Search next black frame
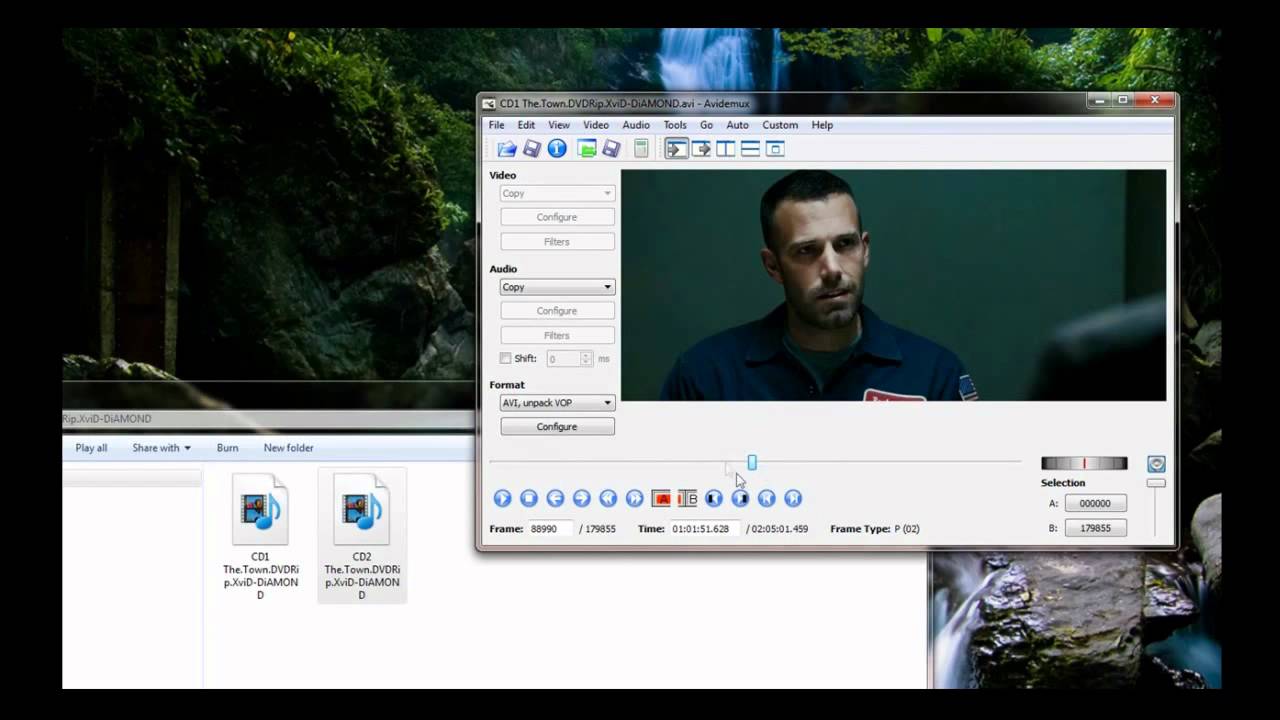The width and height of the screenshot is (1280, 720). pos(740,498)
